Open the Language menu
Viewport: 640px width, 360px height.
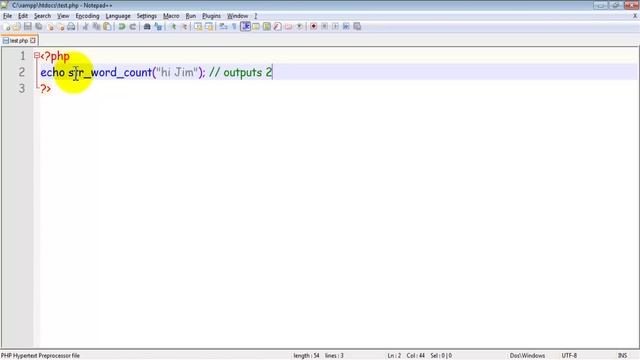(118, 16)
